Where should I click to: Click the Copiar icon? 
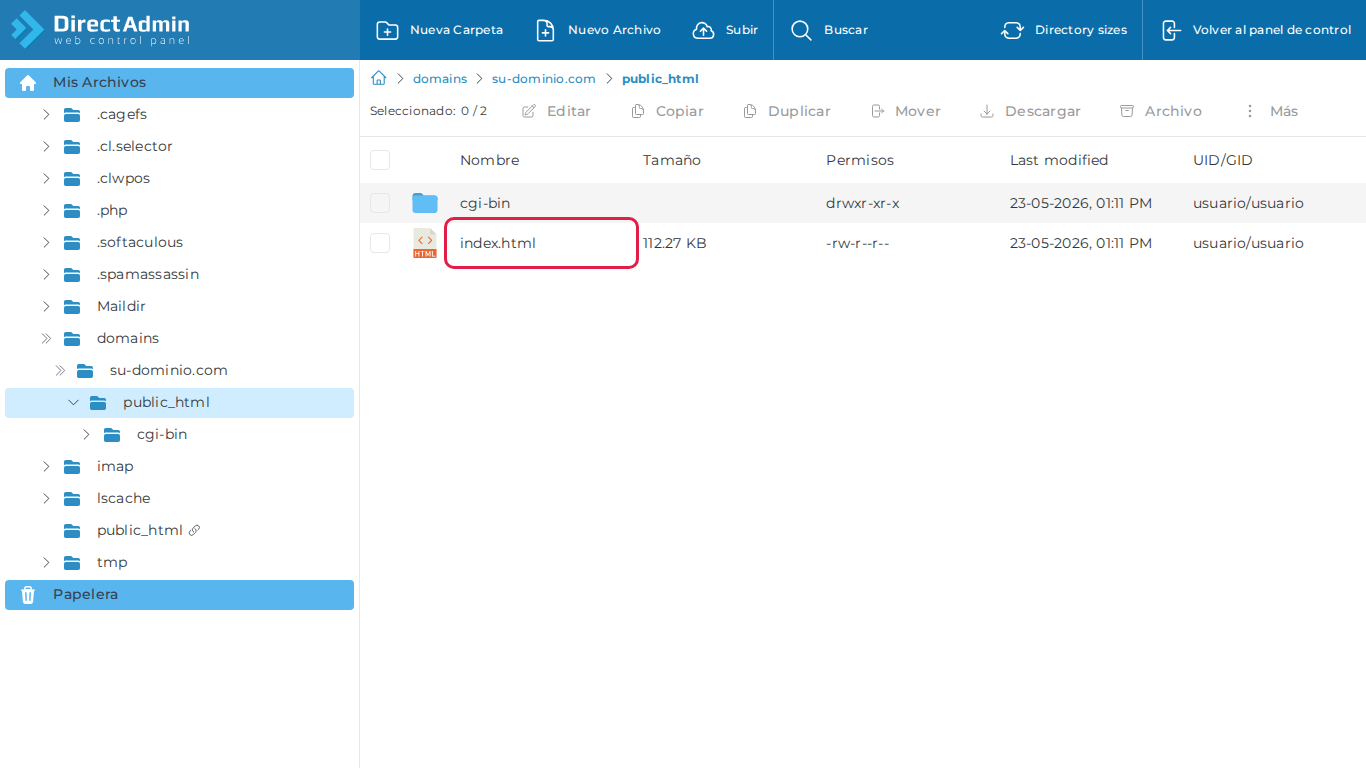pyautogui.click(x=638, y=111)
